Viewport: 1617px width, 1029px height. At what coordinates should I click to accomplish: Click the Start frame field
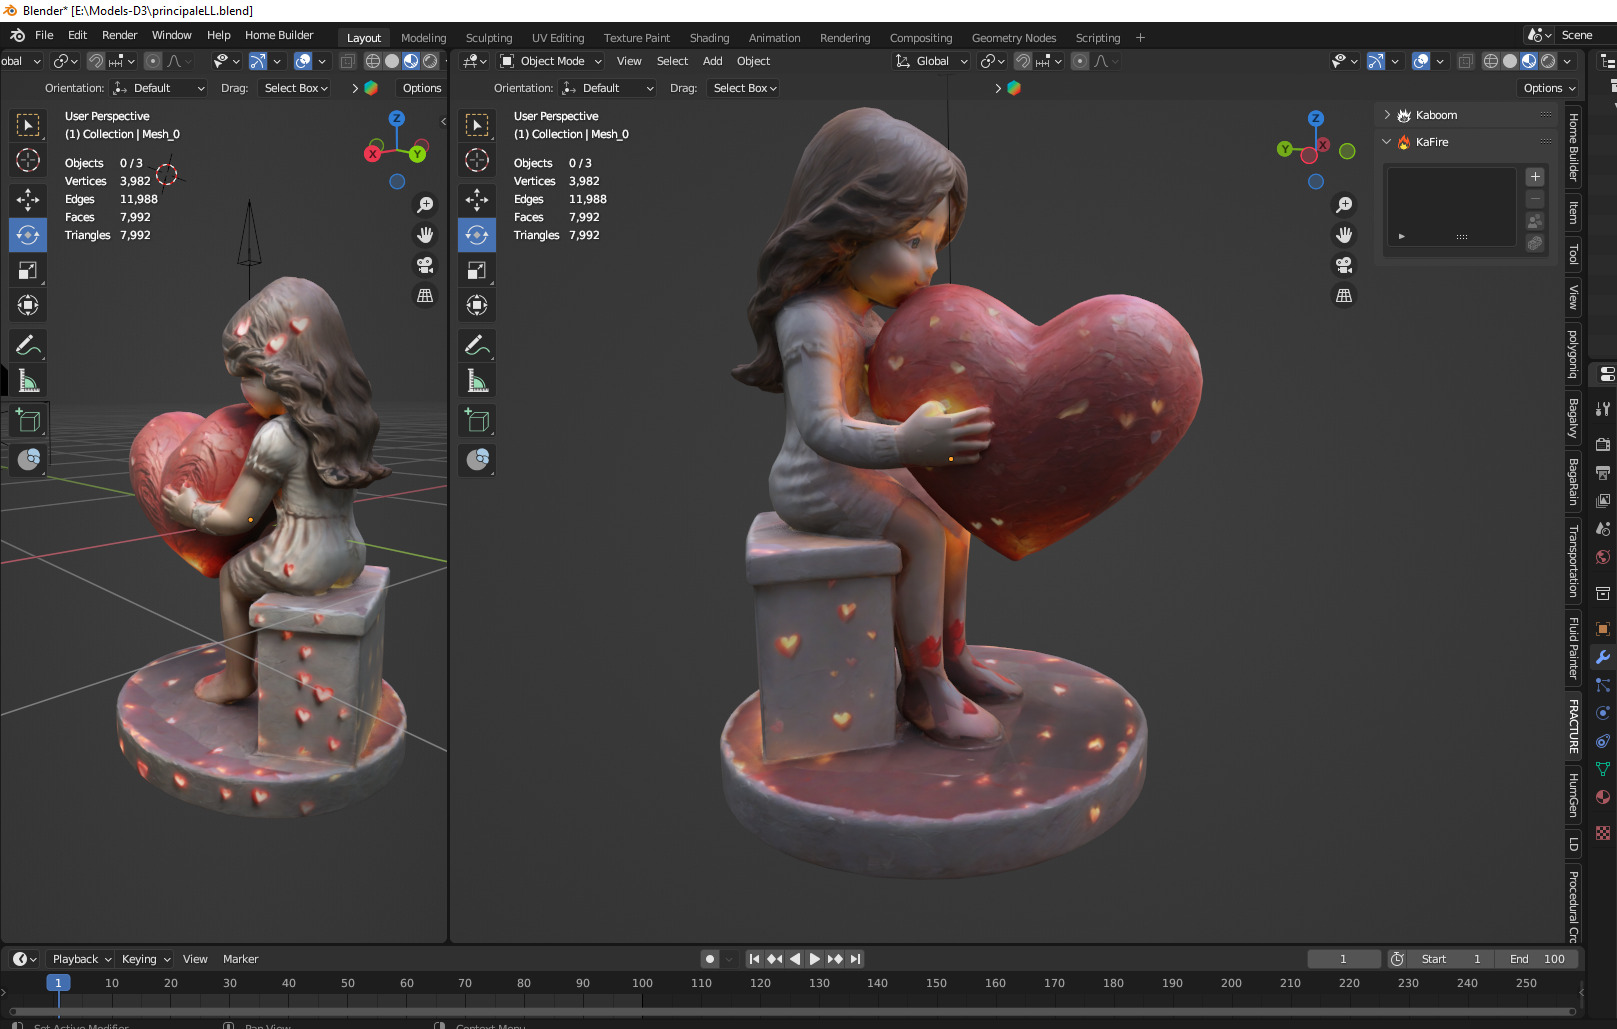click(x=1452, y=959)
